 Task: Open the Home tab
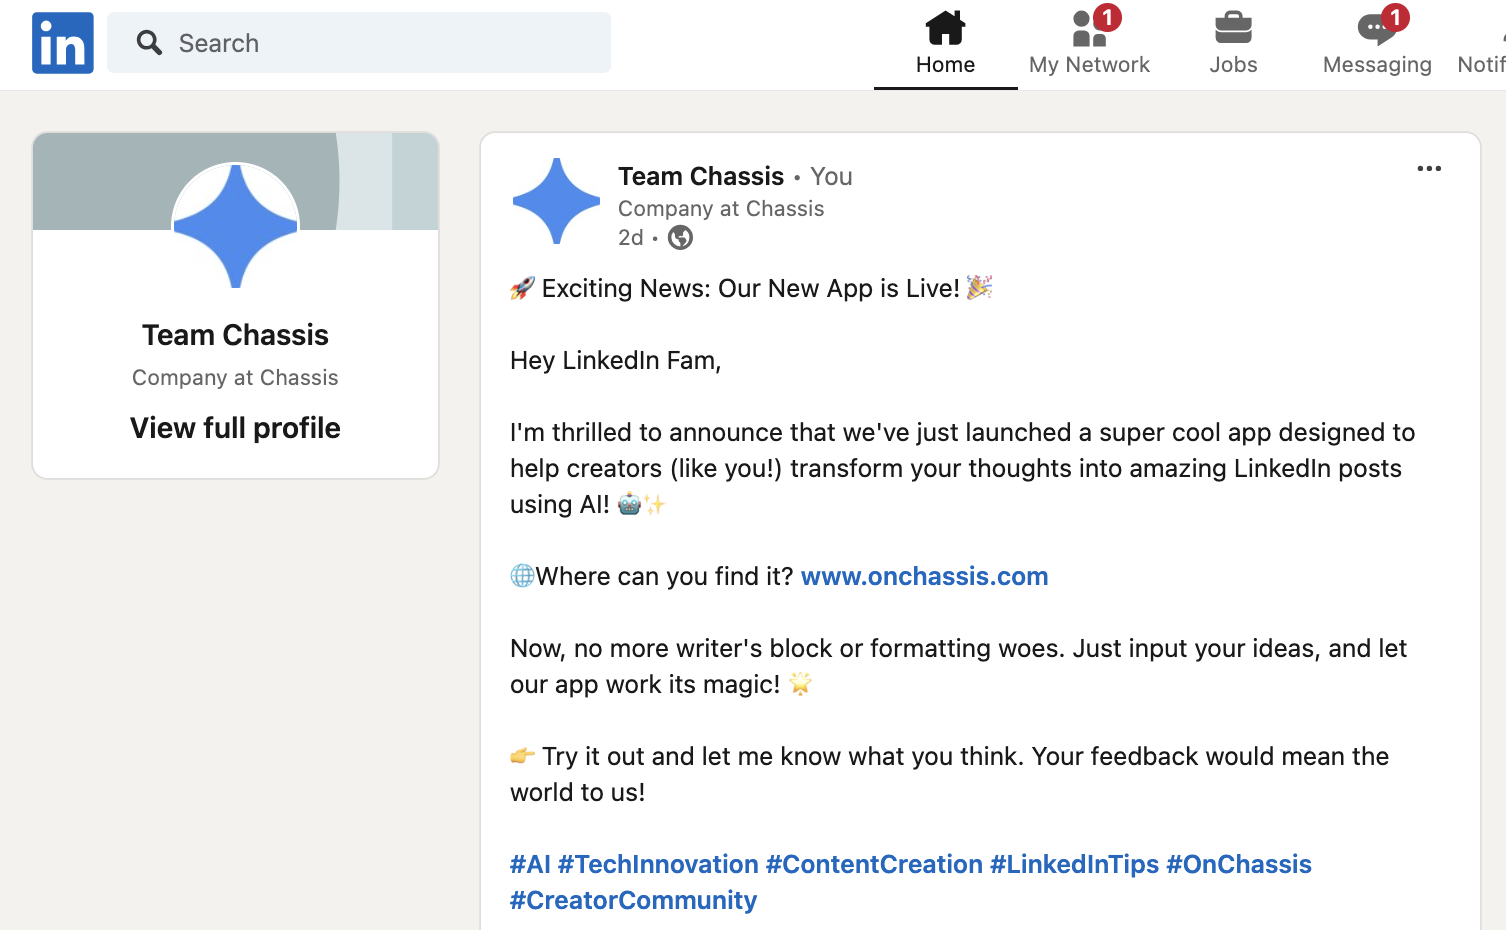945,44
